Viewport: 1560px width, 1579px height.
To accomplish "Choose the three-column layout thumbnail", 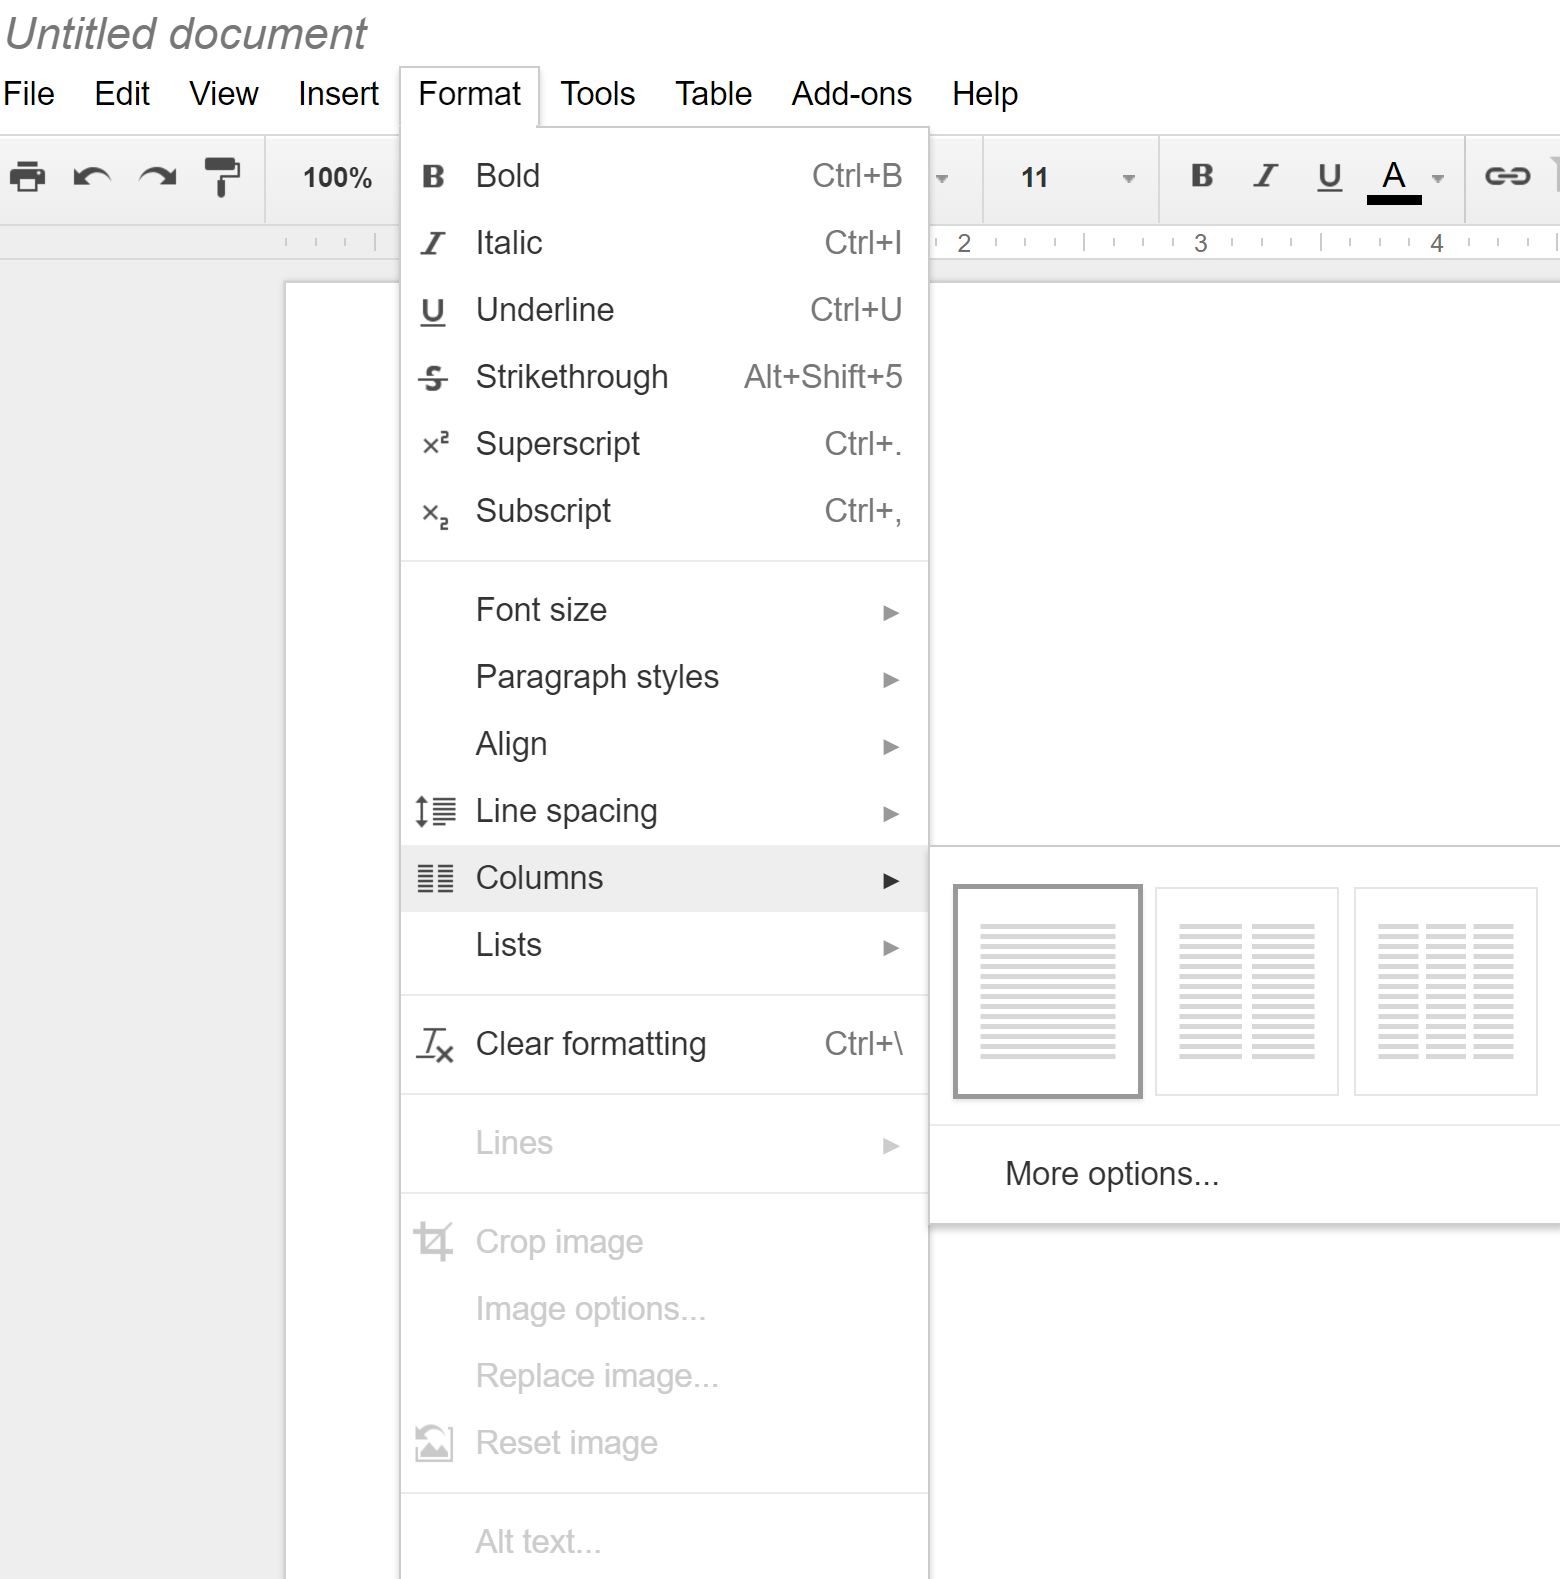I will click(1445, 991).
